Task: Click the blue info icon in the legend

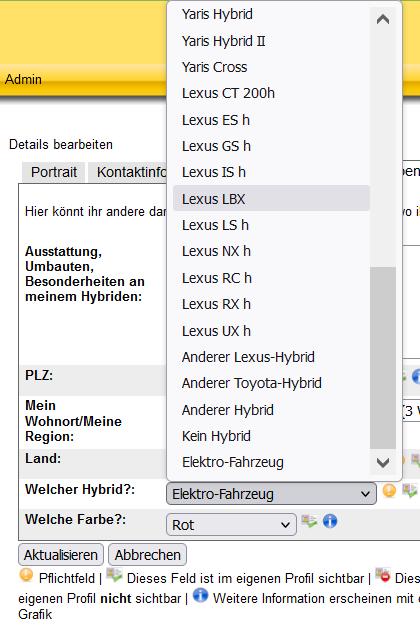Action: click(201, 595)
